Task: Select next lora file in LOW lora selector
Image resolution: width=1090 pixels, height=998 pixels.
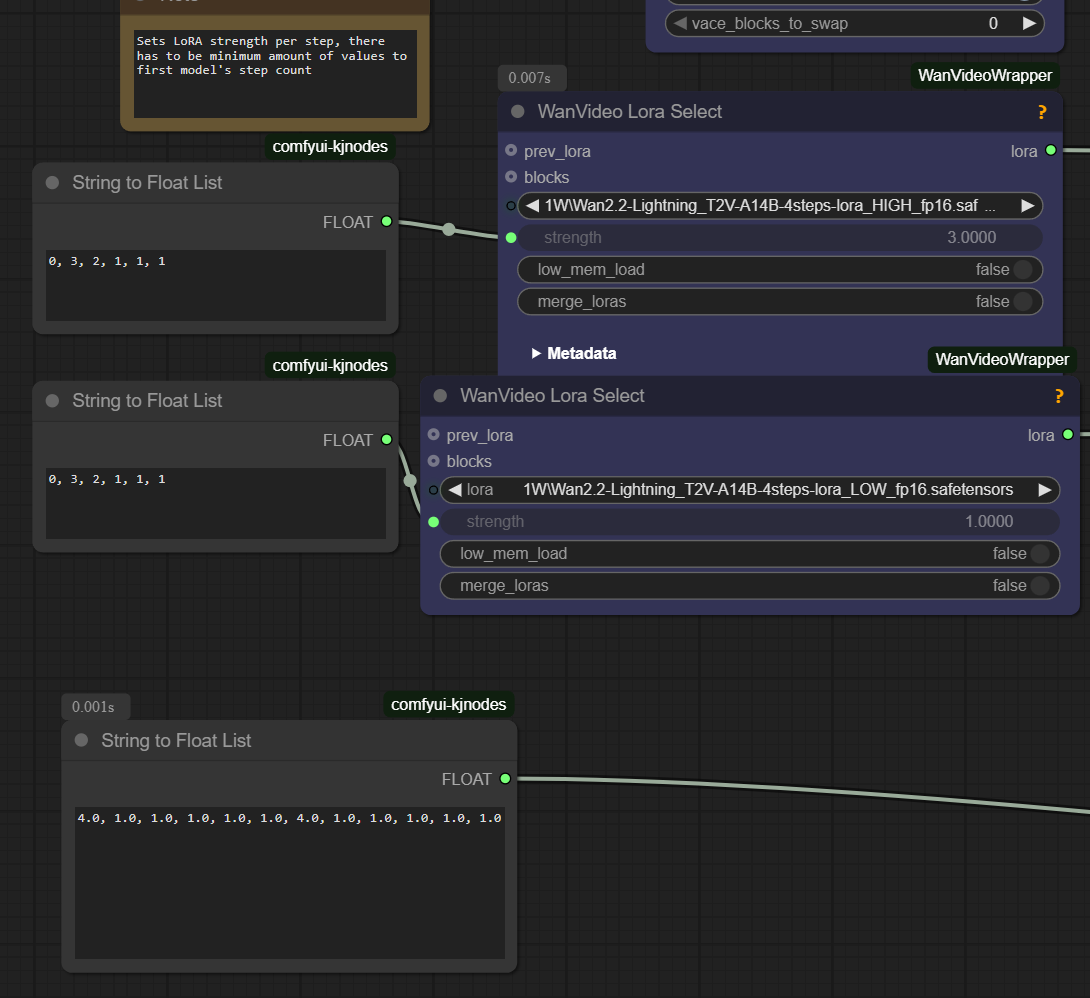Action: click(1045, 490)
